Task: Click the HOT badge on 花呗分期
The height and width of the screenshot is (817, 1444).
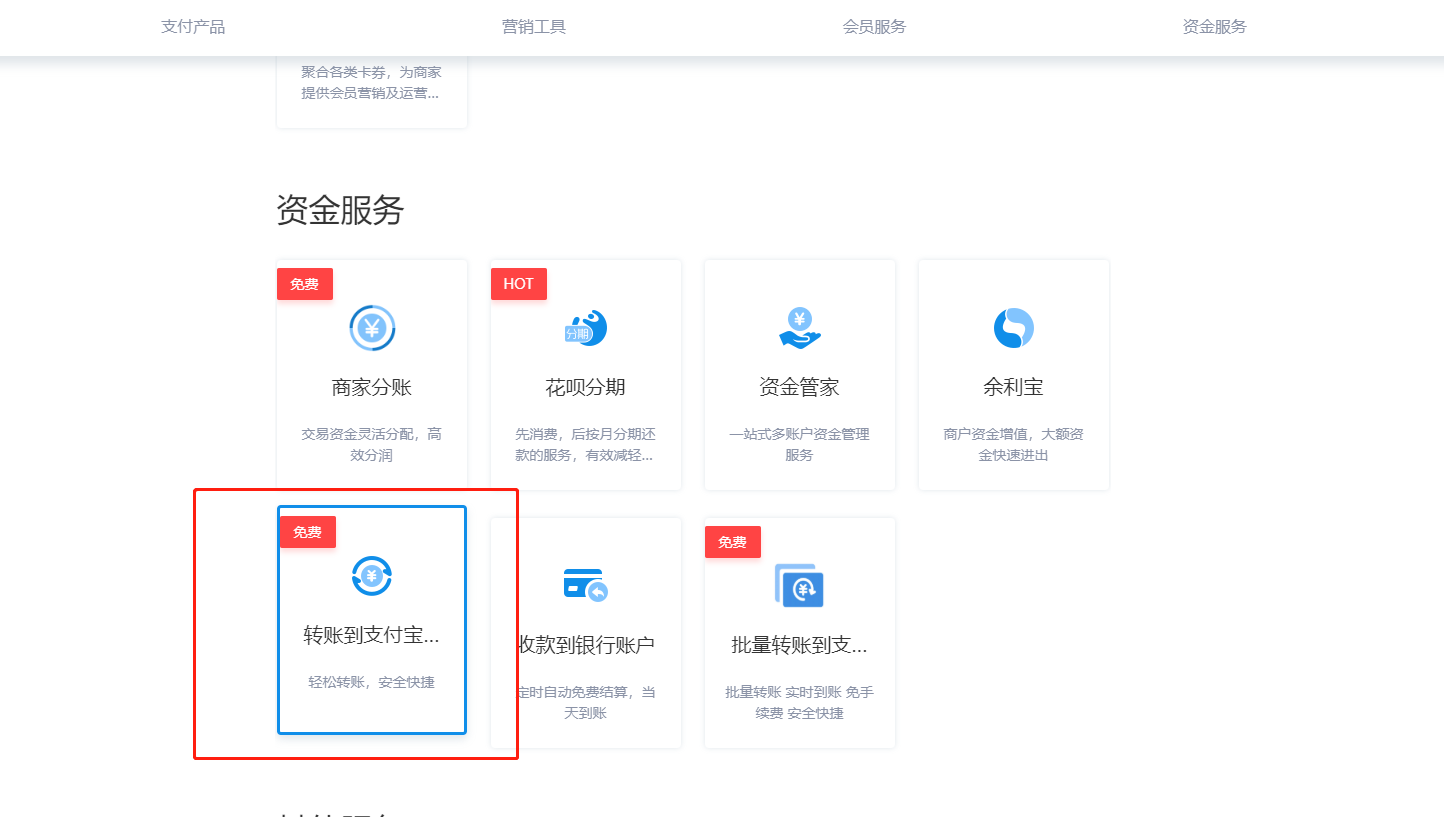Action: [x=519, y=284]
